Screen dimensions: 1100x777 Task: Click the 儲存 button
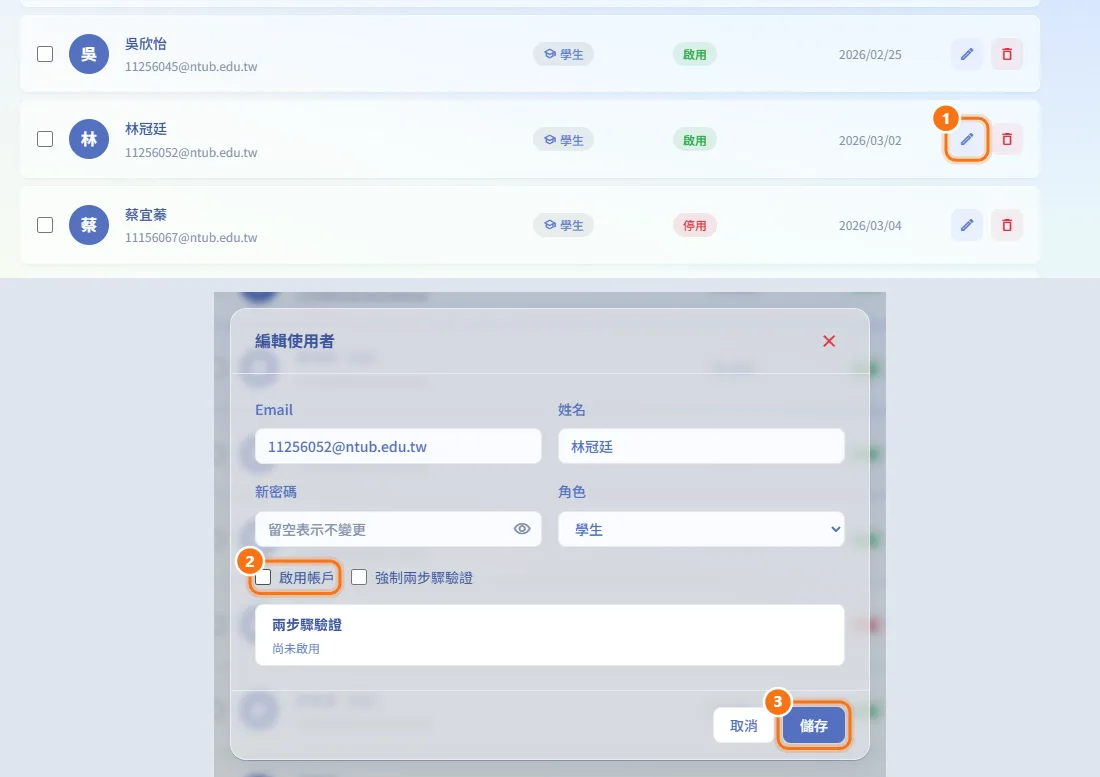tap(814, 725)
